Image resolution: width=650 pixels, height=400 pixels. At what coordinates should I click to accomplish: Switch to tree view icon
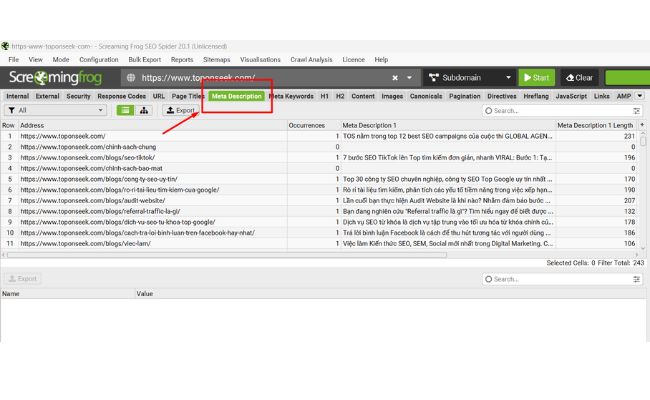(145, 111)
